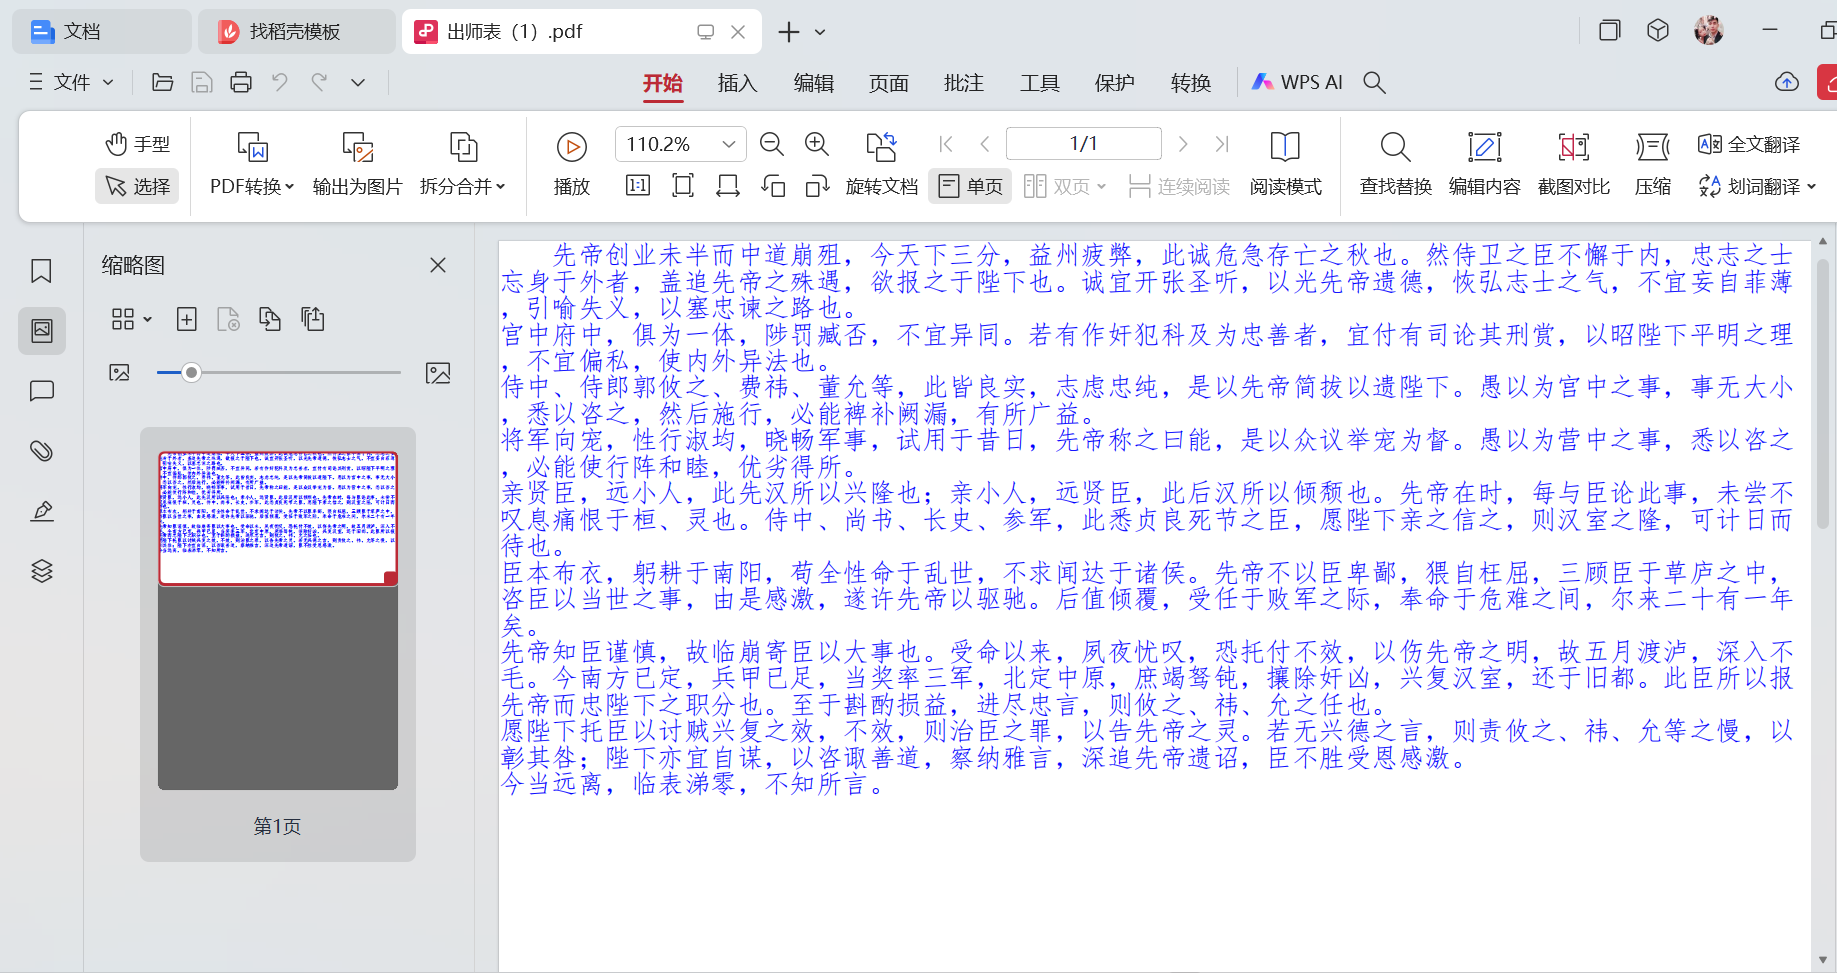Click 全文翻译 full translation

pyautogui.click(x=1749, y=144)
